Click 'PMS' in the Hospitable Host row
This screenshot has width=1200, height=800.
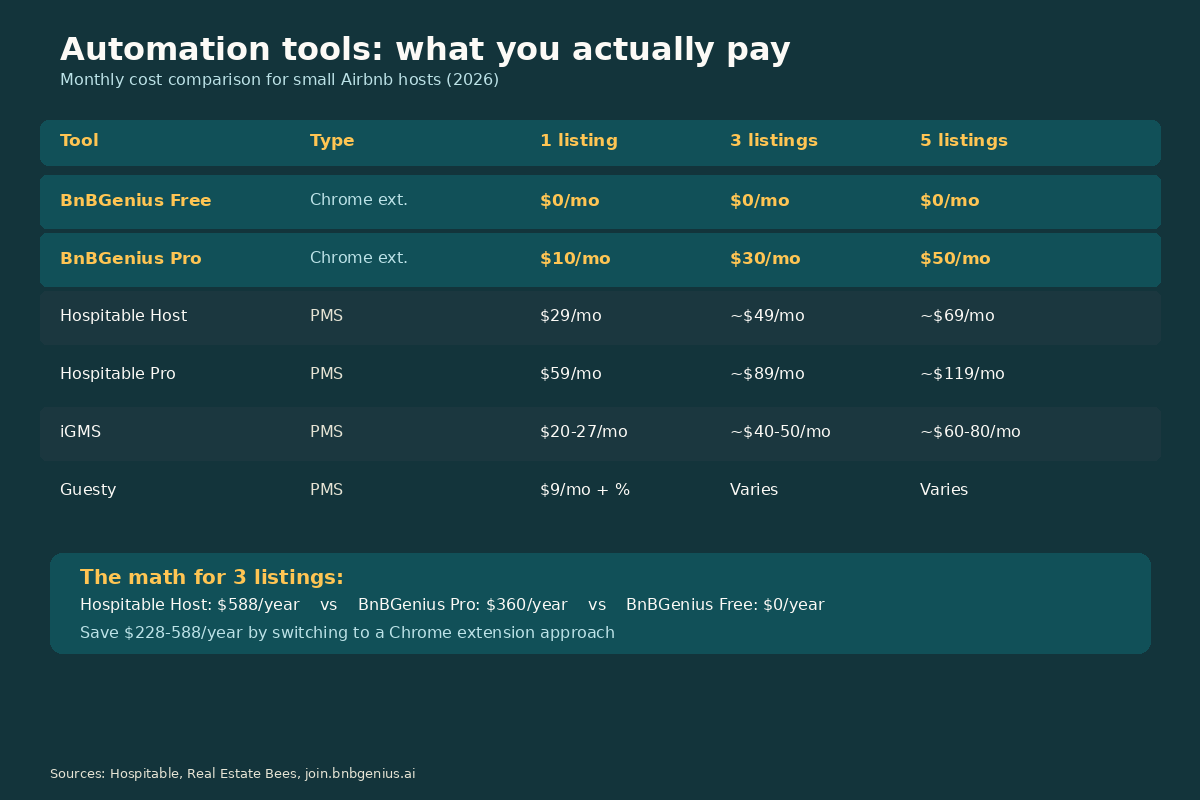(326, 316)
